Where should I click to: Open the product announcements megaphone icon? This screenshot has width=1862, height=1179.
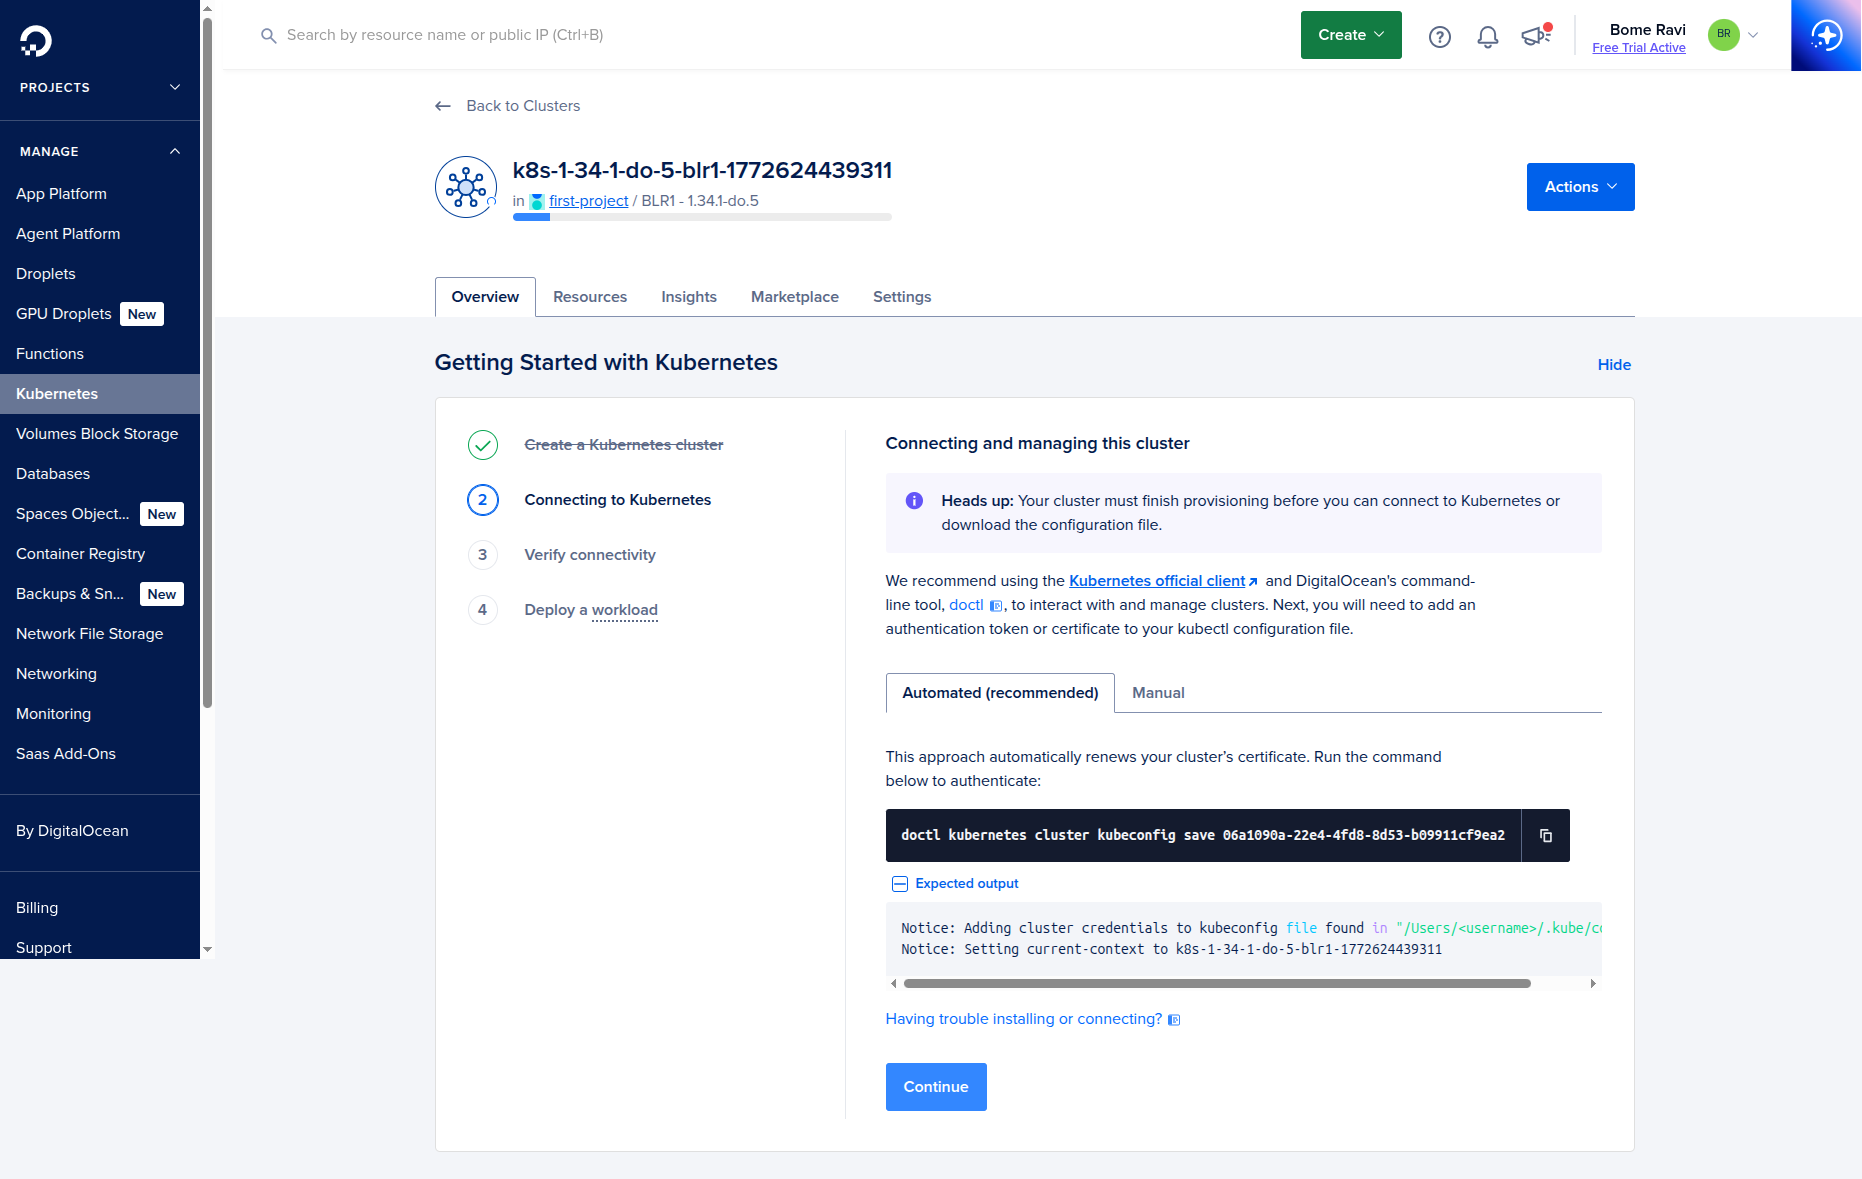(x=1534, y=35)
